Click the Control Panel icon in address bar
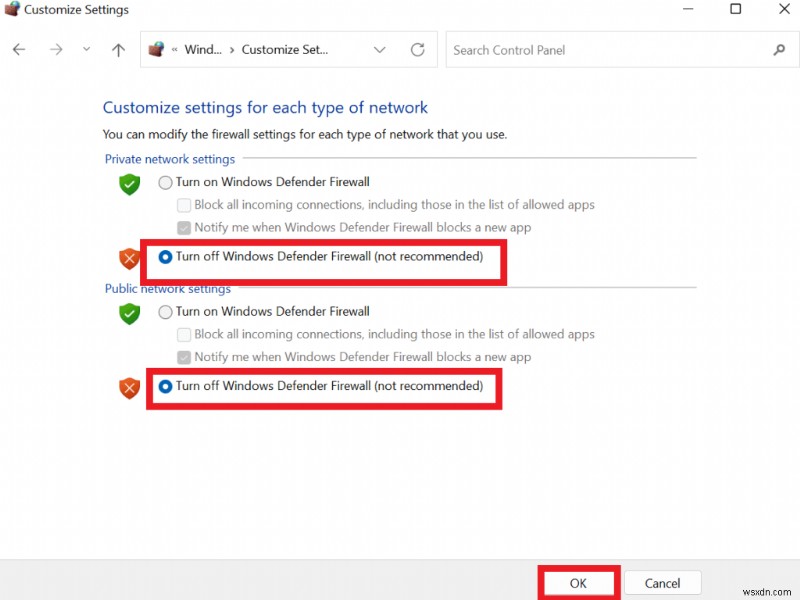This screenshot has height=600, width=800. tap(156, 50)
